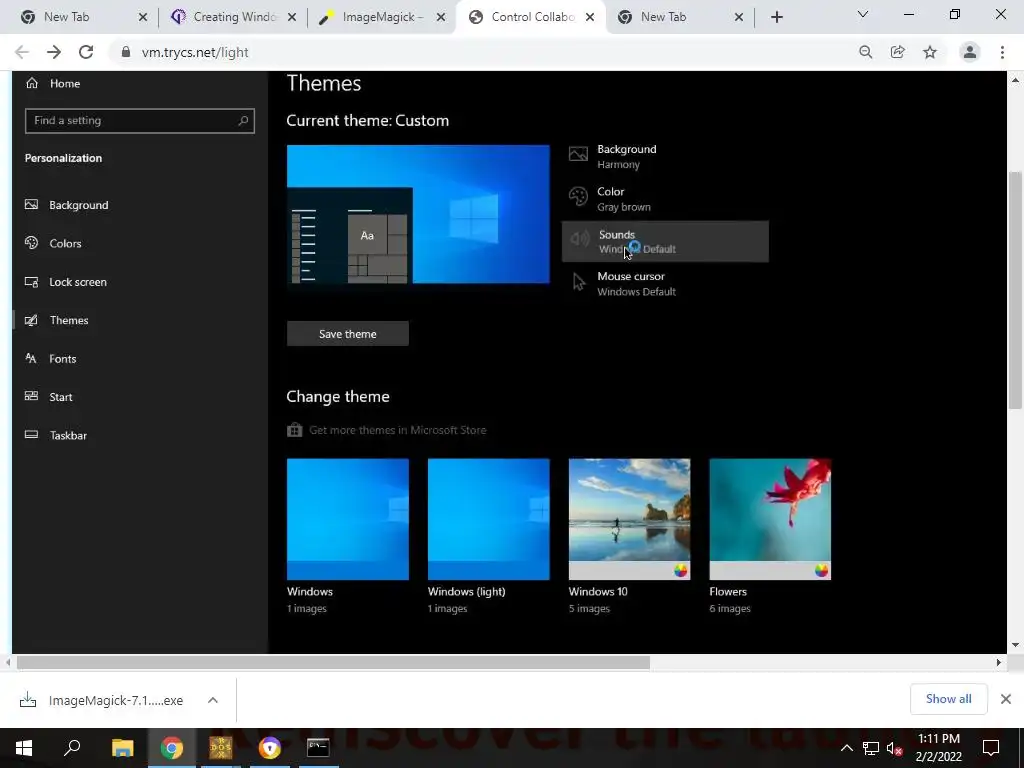This screenshot has height=768, width=1024.
Task: Open the notification center icon
Action: (991, 748)
